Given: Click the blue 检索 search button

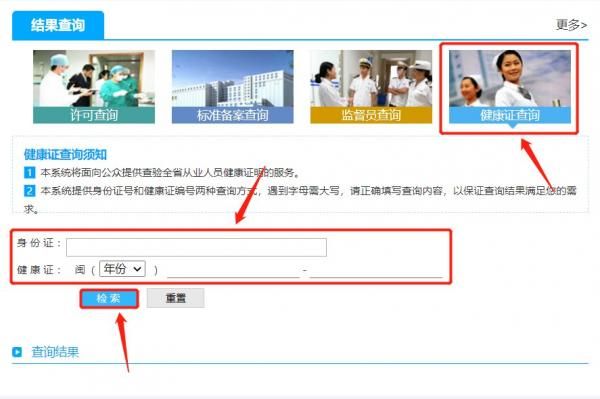Looking at the screenshot, I should [x=109, y=298].
